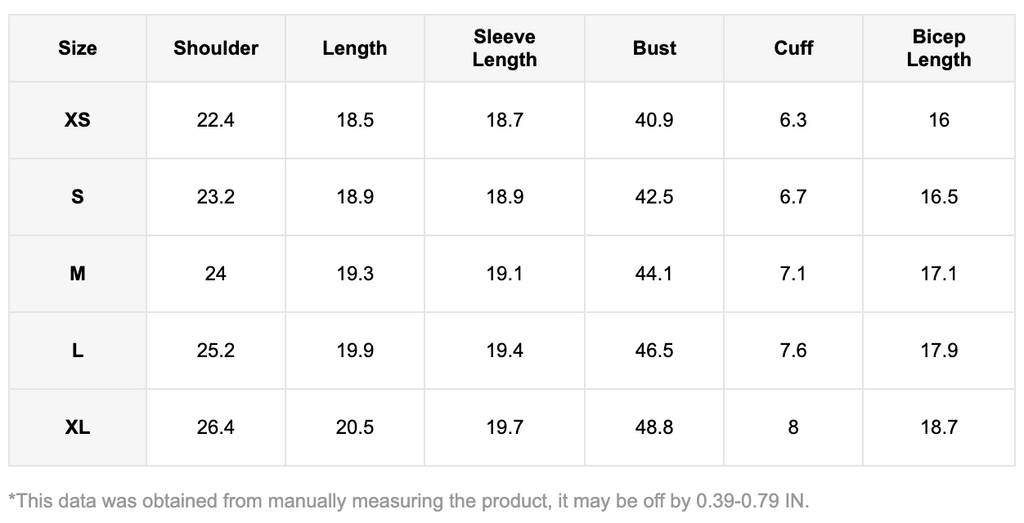Click the XL length value 20.5

[x=355, y=428]
